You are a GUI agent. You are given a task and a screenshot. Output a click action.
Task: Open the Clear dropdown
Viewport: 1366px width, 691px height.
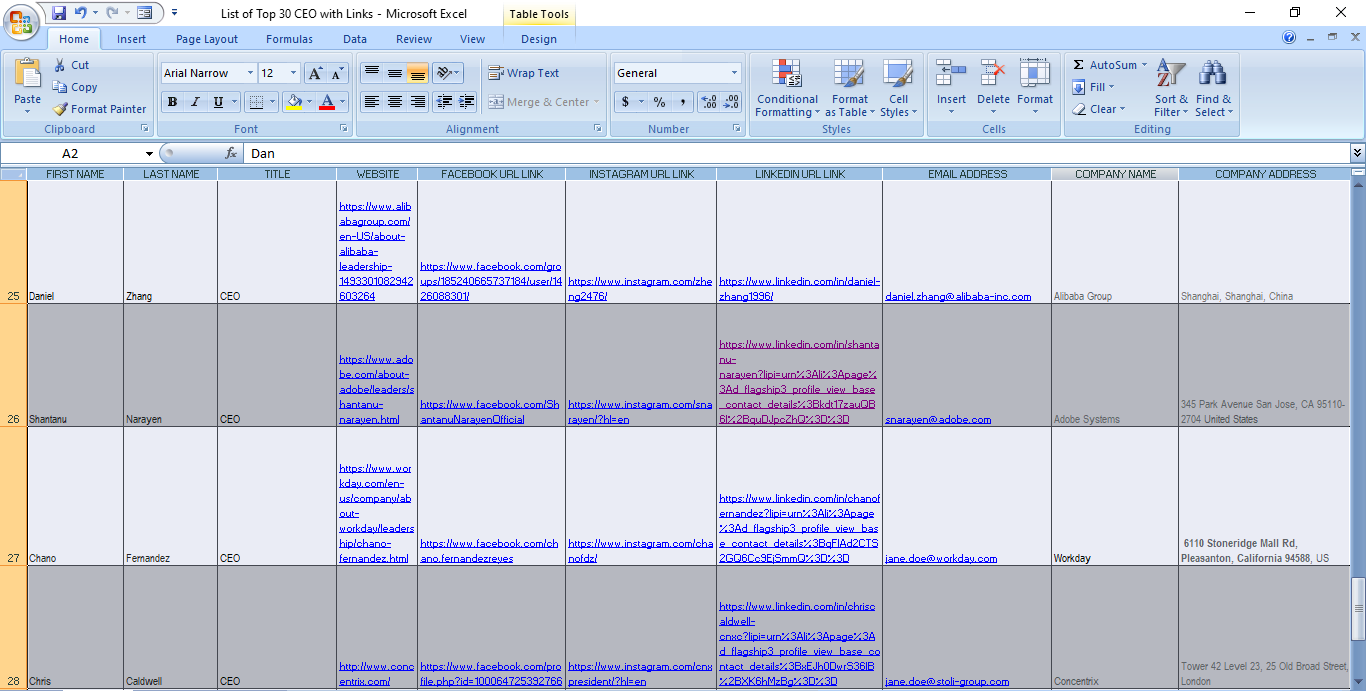pyautogui.click(x=1123, y=109)
